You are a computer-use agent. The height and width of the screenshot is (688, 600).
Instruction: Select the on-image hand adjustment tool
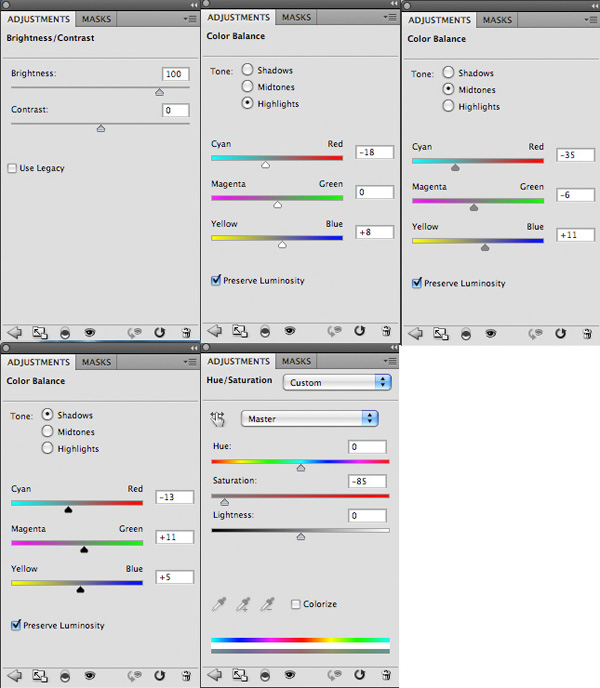(218, 419)
